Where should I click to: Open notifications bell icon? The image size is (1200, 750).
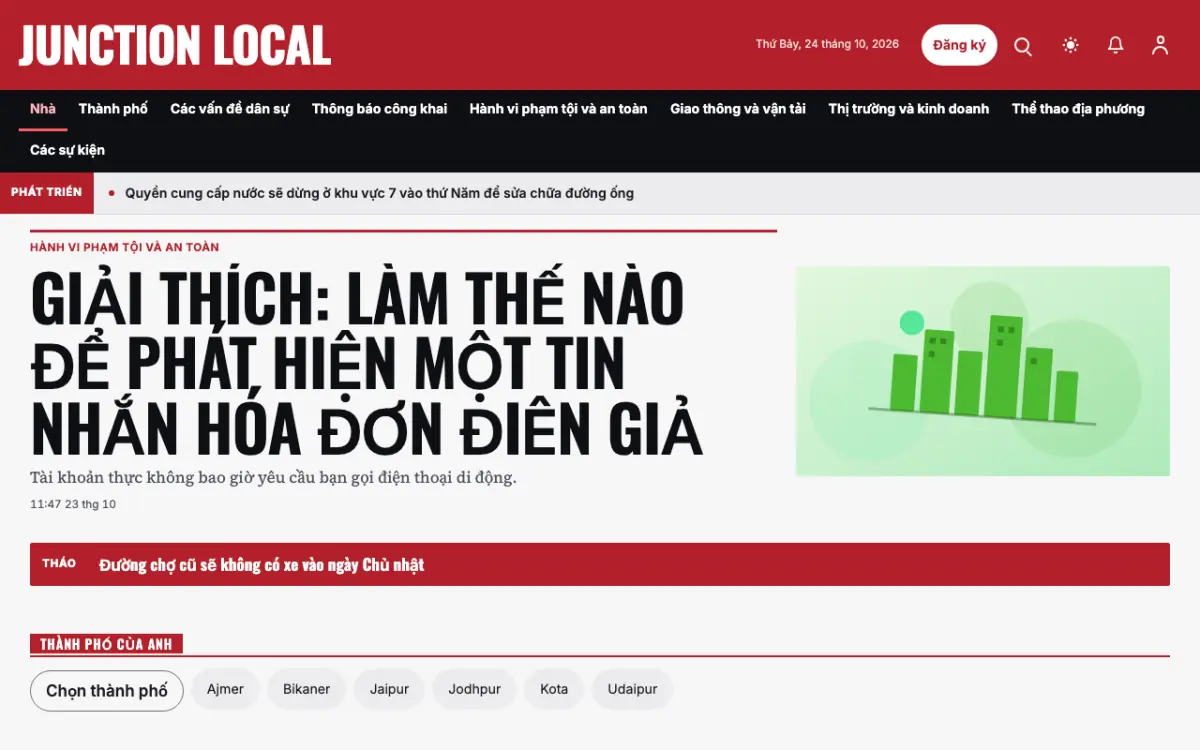[1116, 45]
